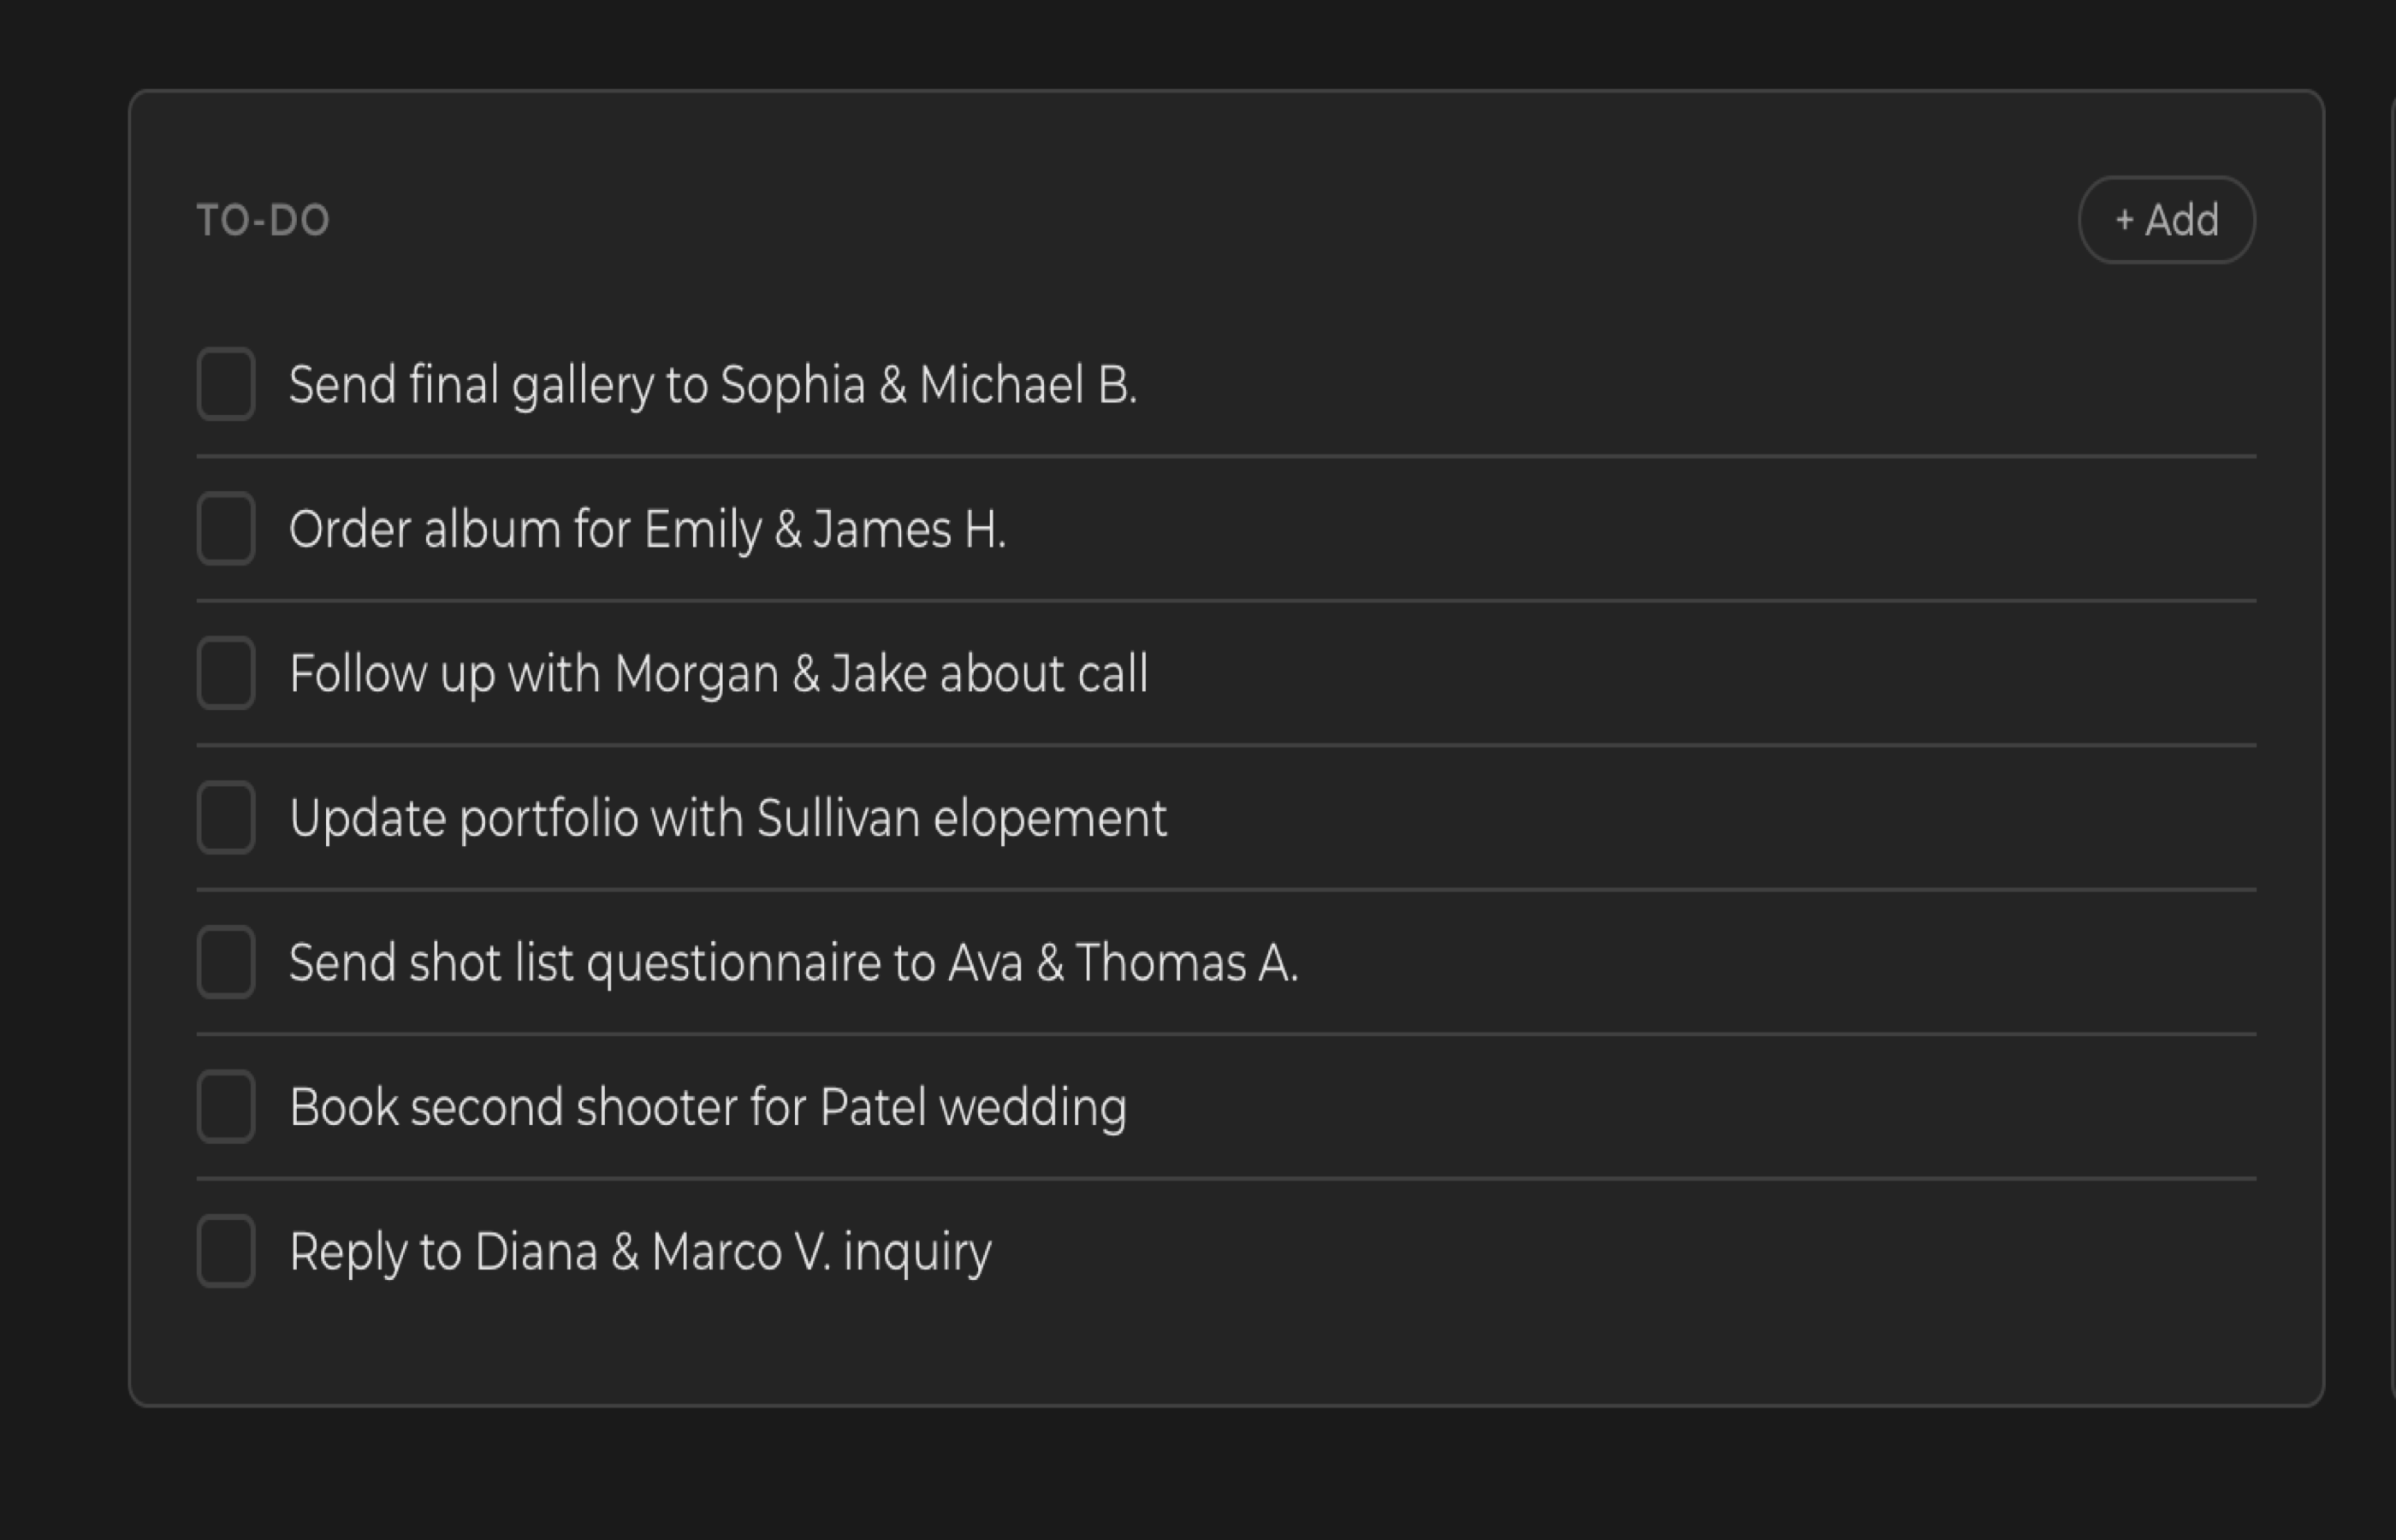Tick the Follow up with Morgan & Jake checkbox

226,673
